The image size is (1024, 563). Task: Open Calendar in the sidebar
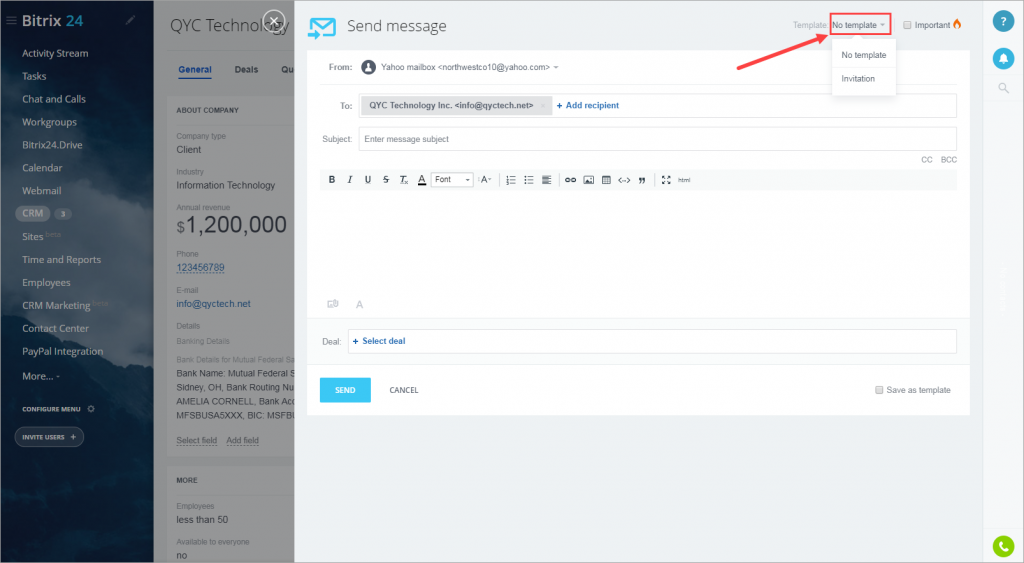click(42, 168)
